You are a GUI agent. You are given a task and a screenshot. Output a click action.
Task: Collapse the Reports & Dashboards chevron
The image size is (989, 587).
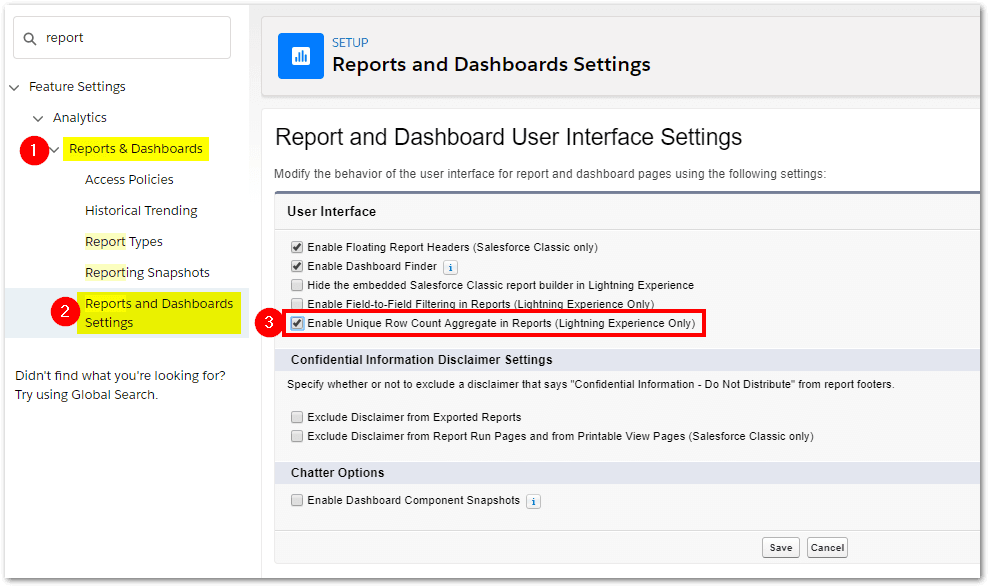[x=55, y=149]
